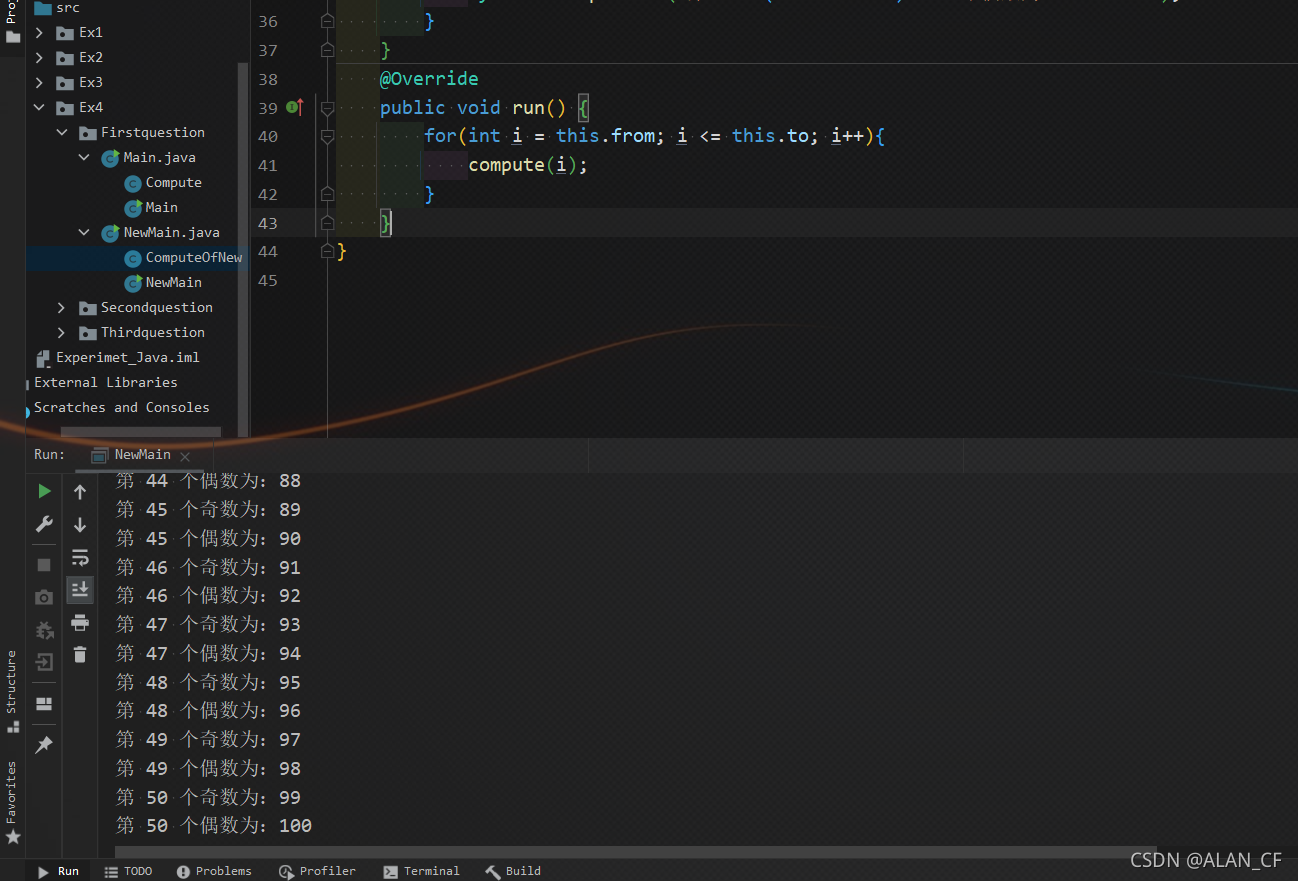Click the Favorites star icon
The image size is (1298, 881).
tap(12, 836)
